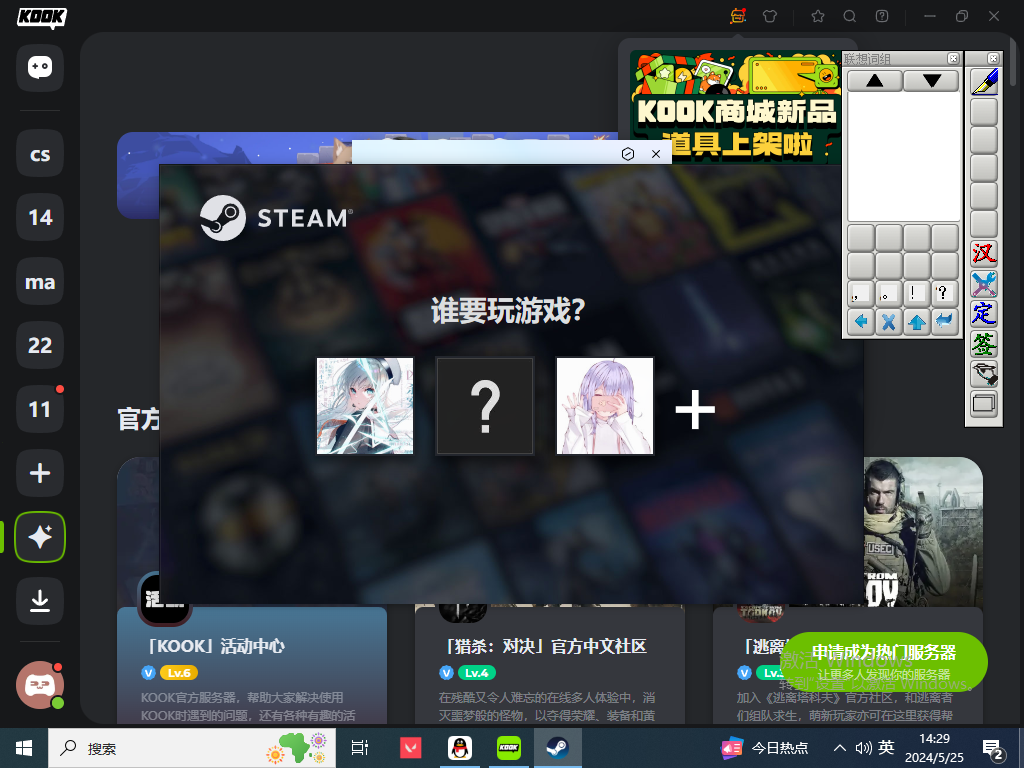Click the window frame icon in handwriting toolbar
This screenshot has height=768, width=1024.
[984, 404]
